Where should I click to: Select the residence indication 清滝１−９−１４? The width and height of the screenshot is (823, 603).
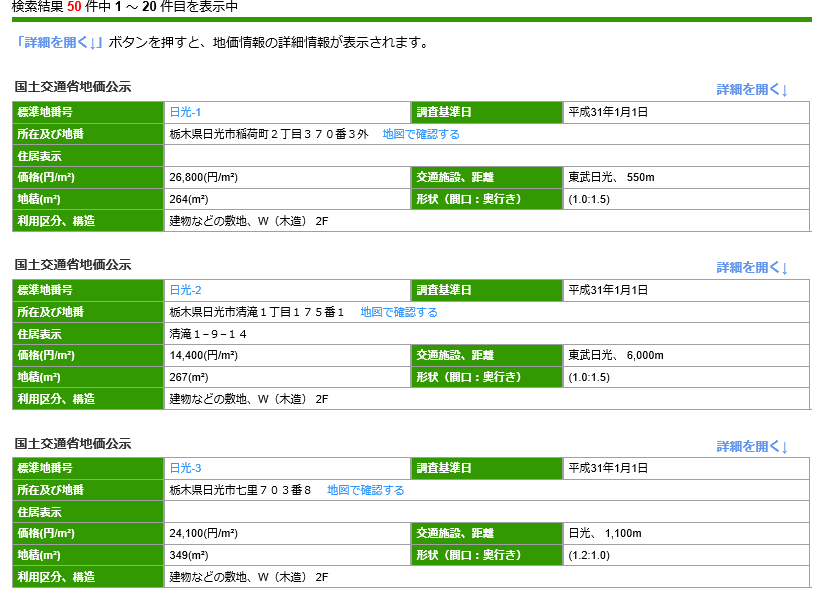[208, 334]
